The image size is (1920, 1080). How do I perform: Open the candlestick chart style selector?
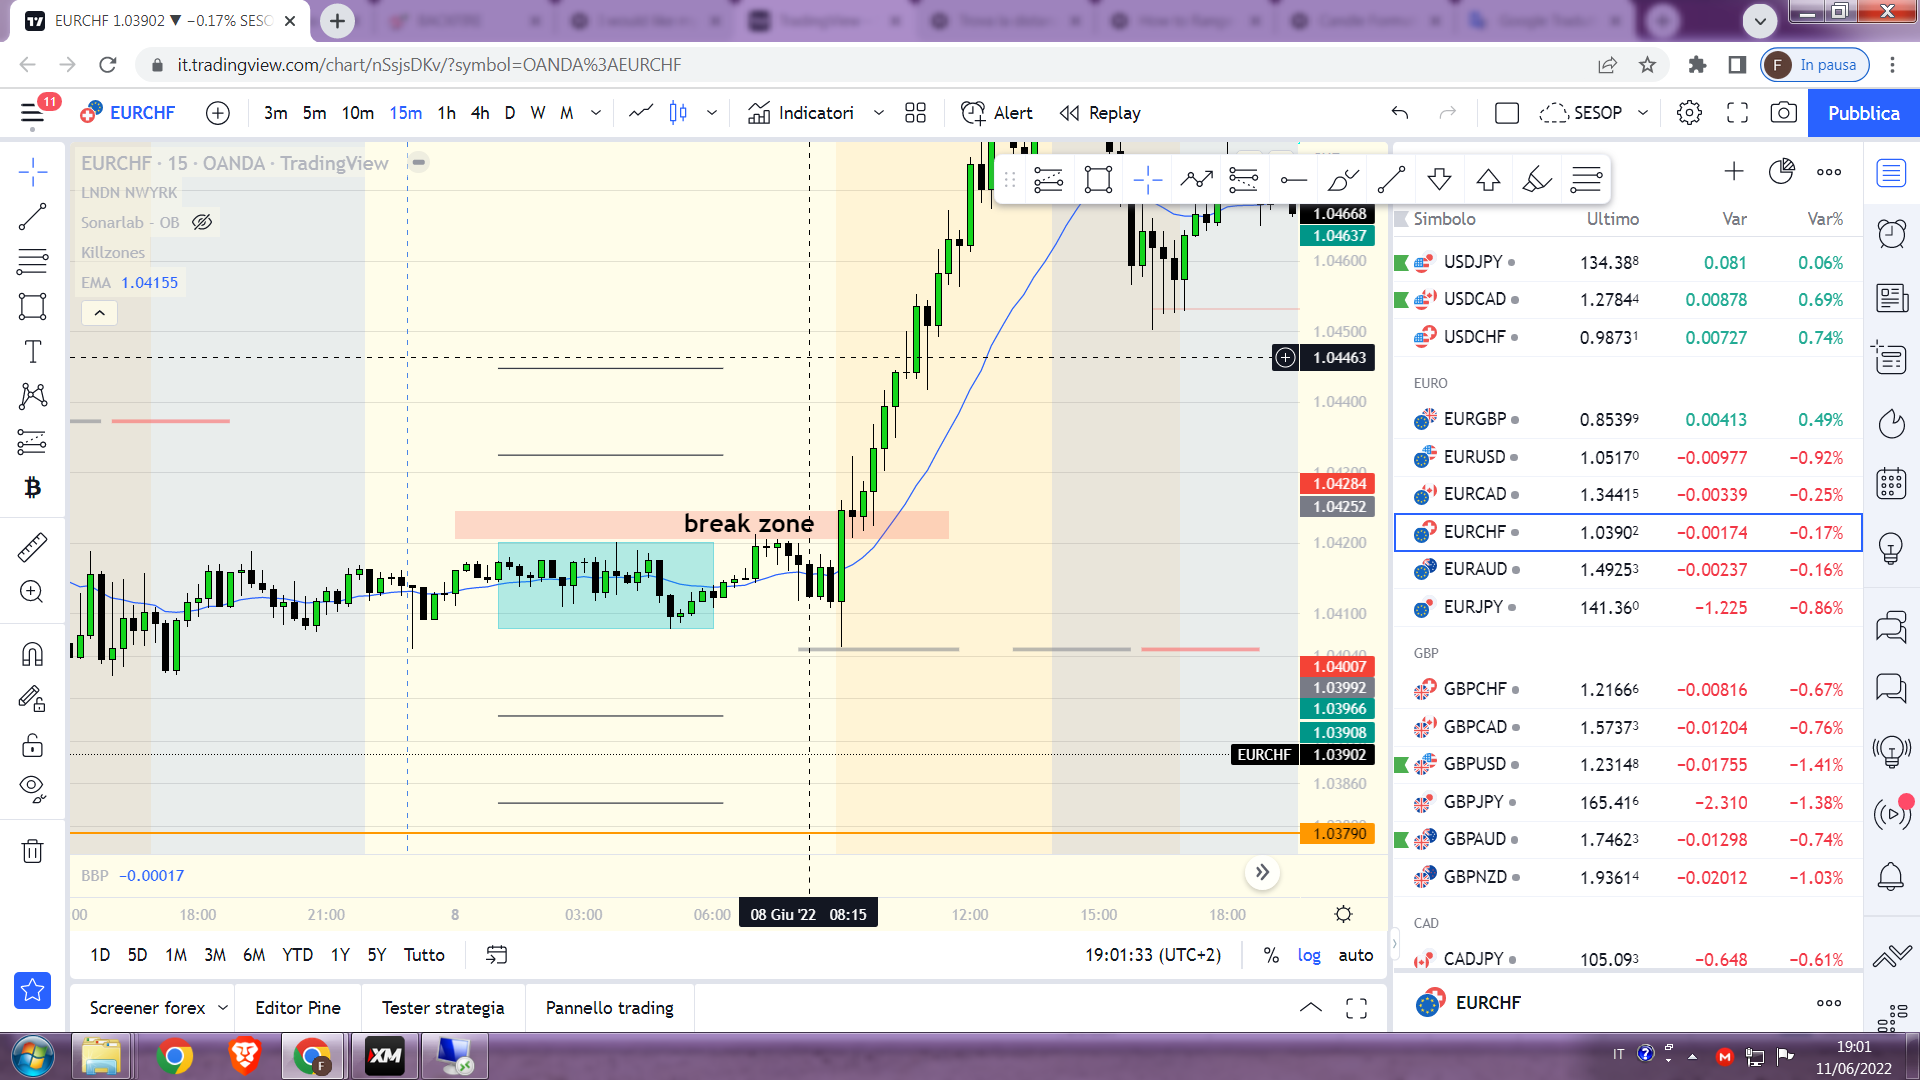(678, 113)
